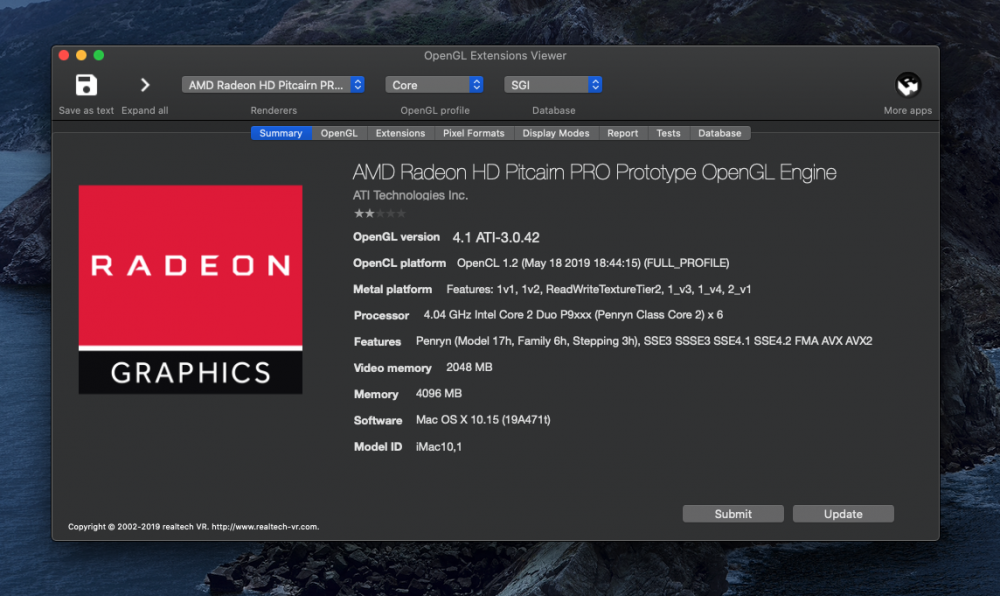
Task: Close the OpenGL Extensions Viewer window
Action: point(64,55)
